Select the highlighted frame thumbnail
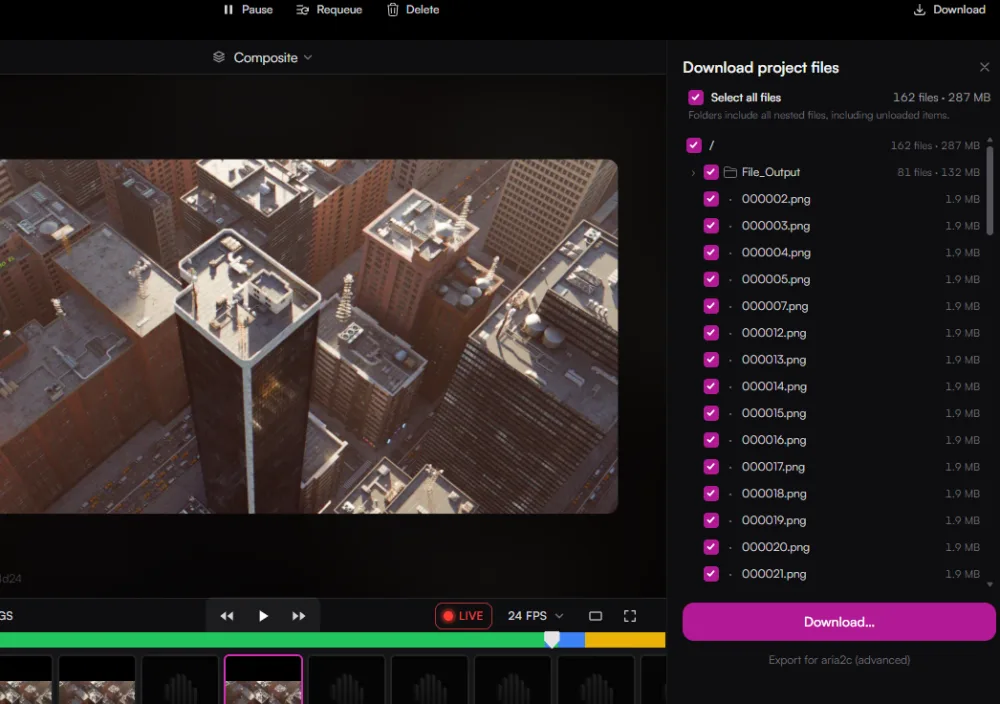This screenshot has width=1000, height=704. [263, 679]
